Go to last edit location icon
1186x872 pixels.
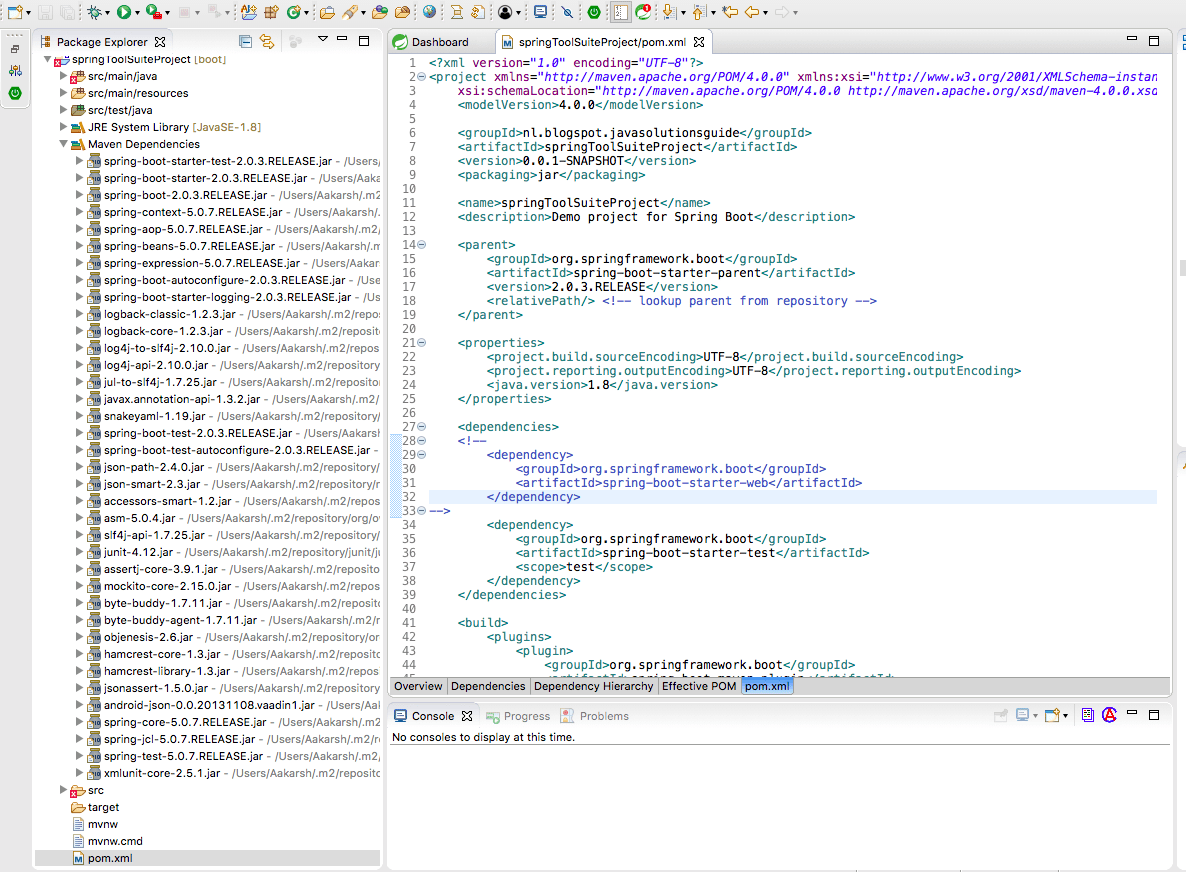pos(730,12)
